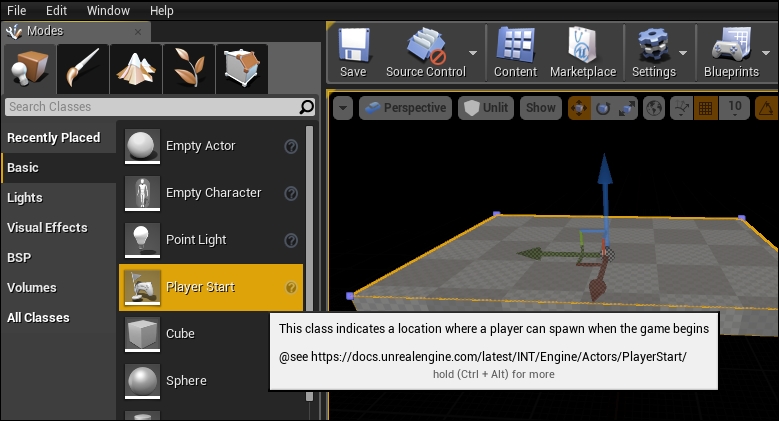Open help for Player Start
779x421 pixels.
tap(291, 287)
